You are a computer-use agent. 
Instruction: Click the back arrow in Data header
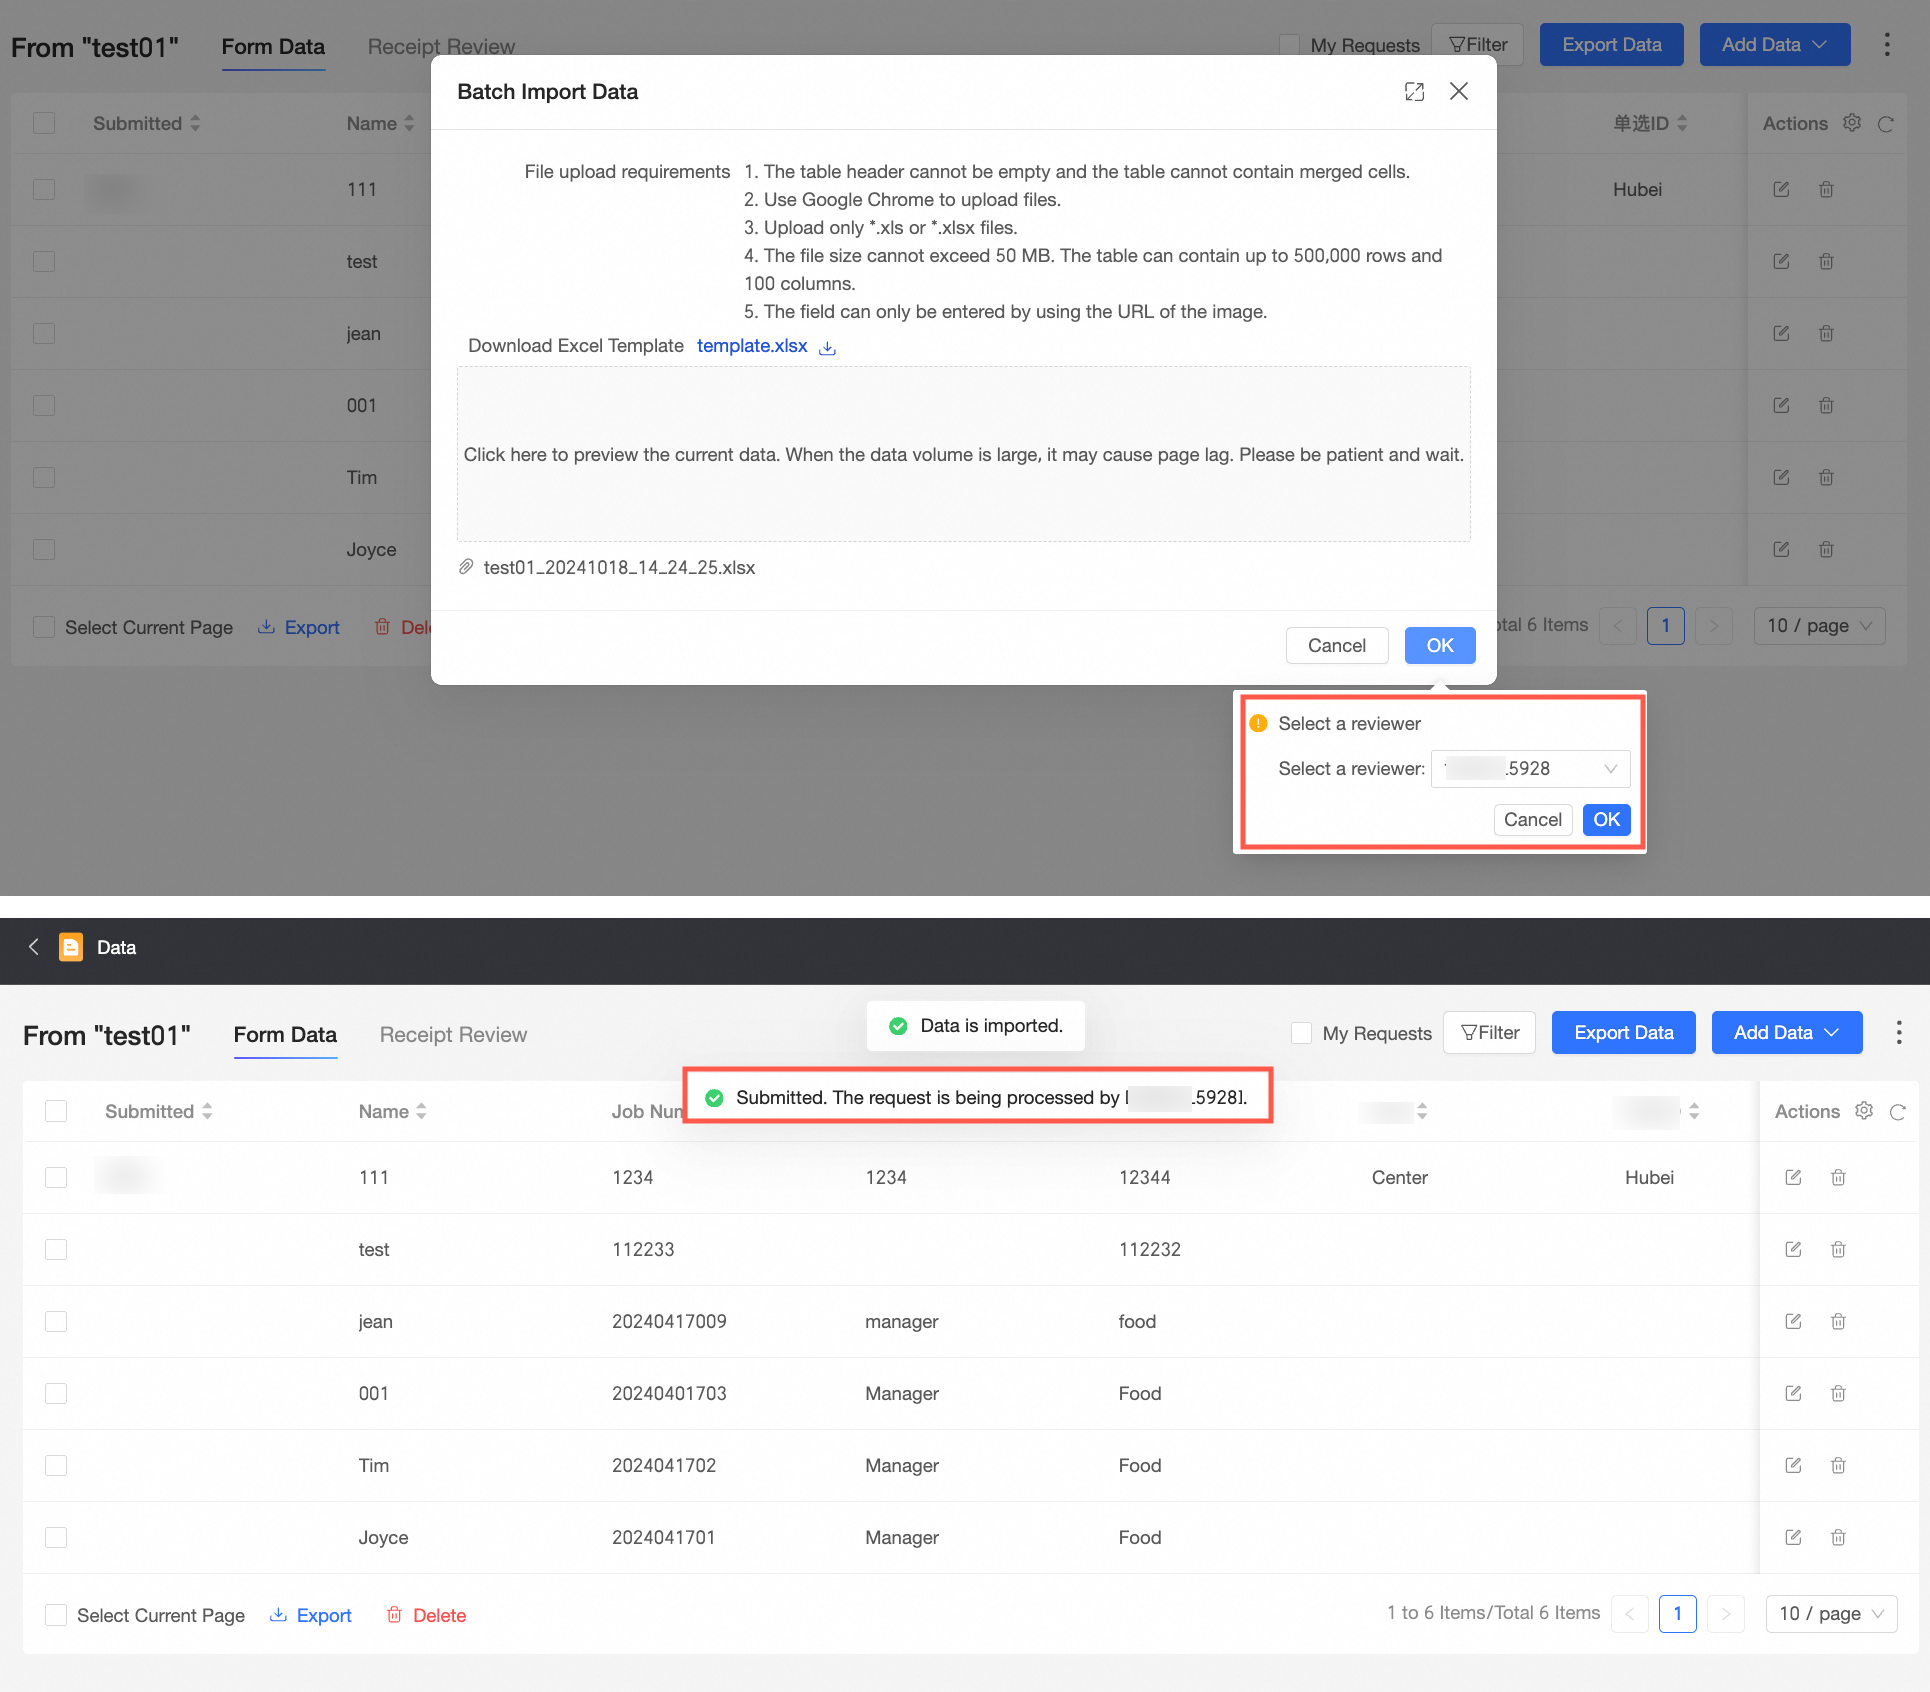point(34,947)
